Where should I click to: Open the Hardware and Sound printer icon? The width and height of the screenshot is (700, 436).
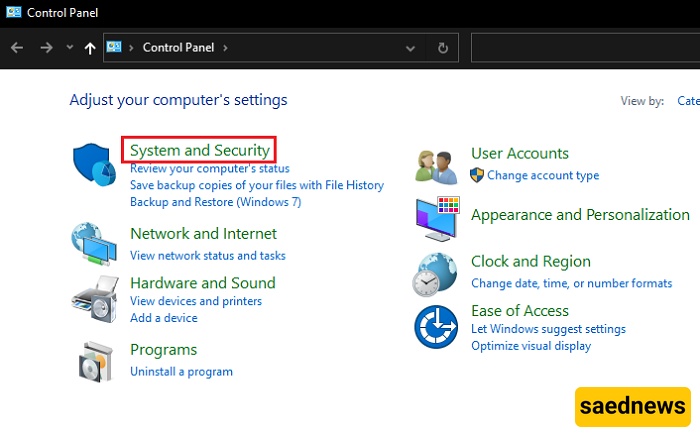pyautogui.click(x=95, y=299)
